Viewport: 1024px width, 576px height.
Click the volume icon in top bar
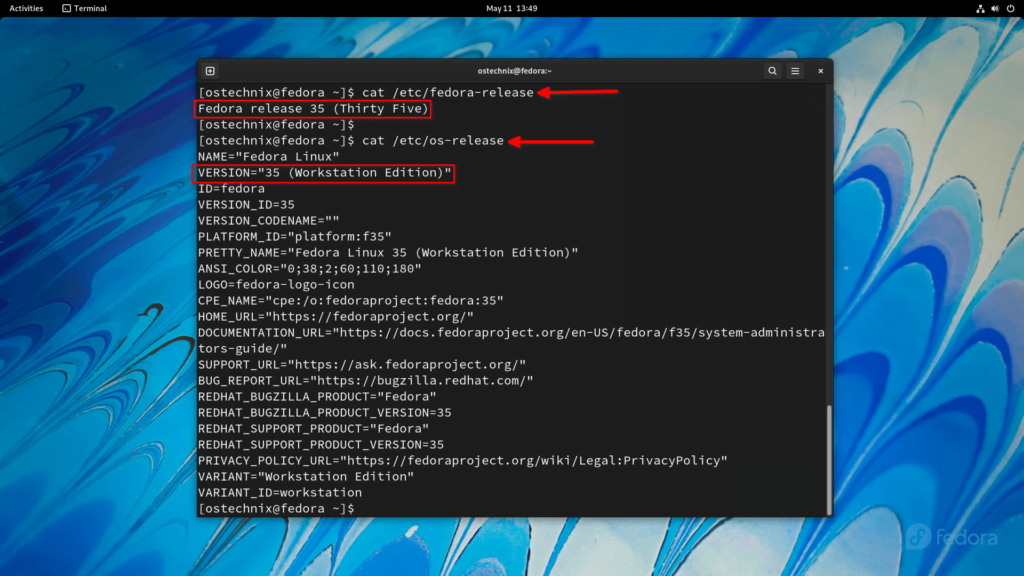995,8
